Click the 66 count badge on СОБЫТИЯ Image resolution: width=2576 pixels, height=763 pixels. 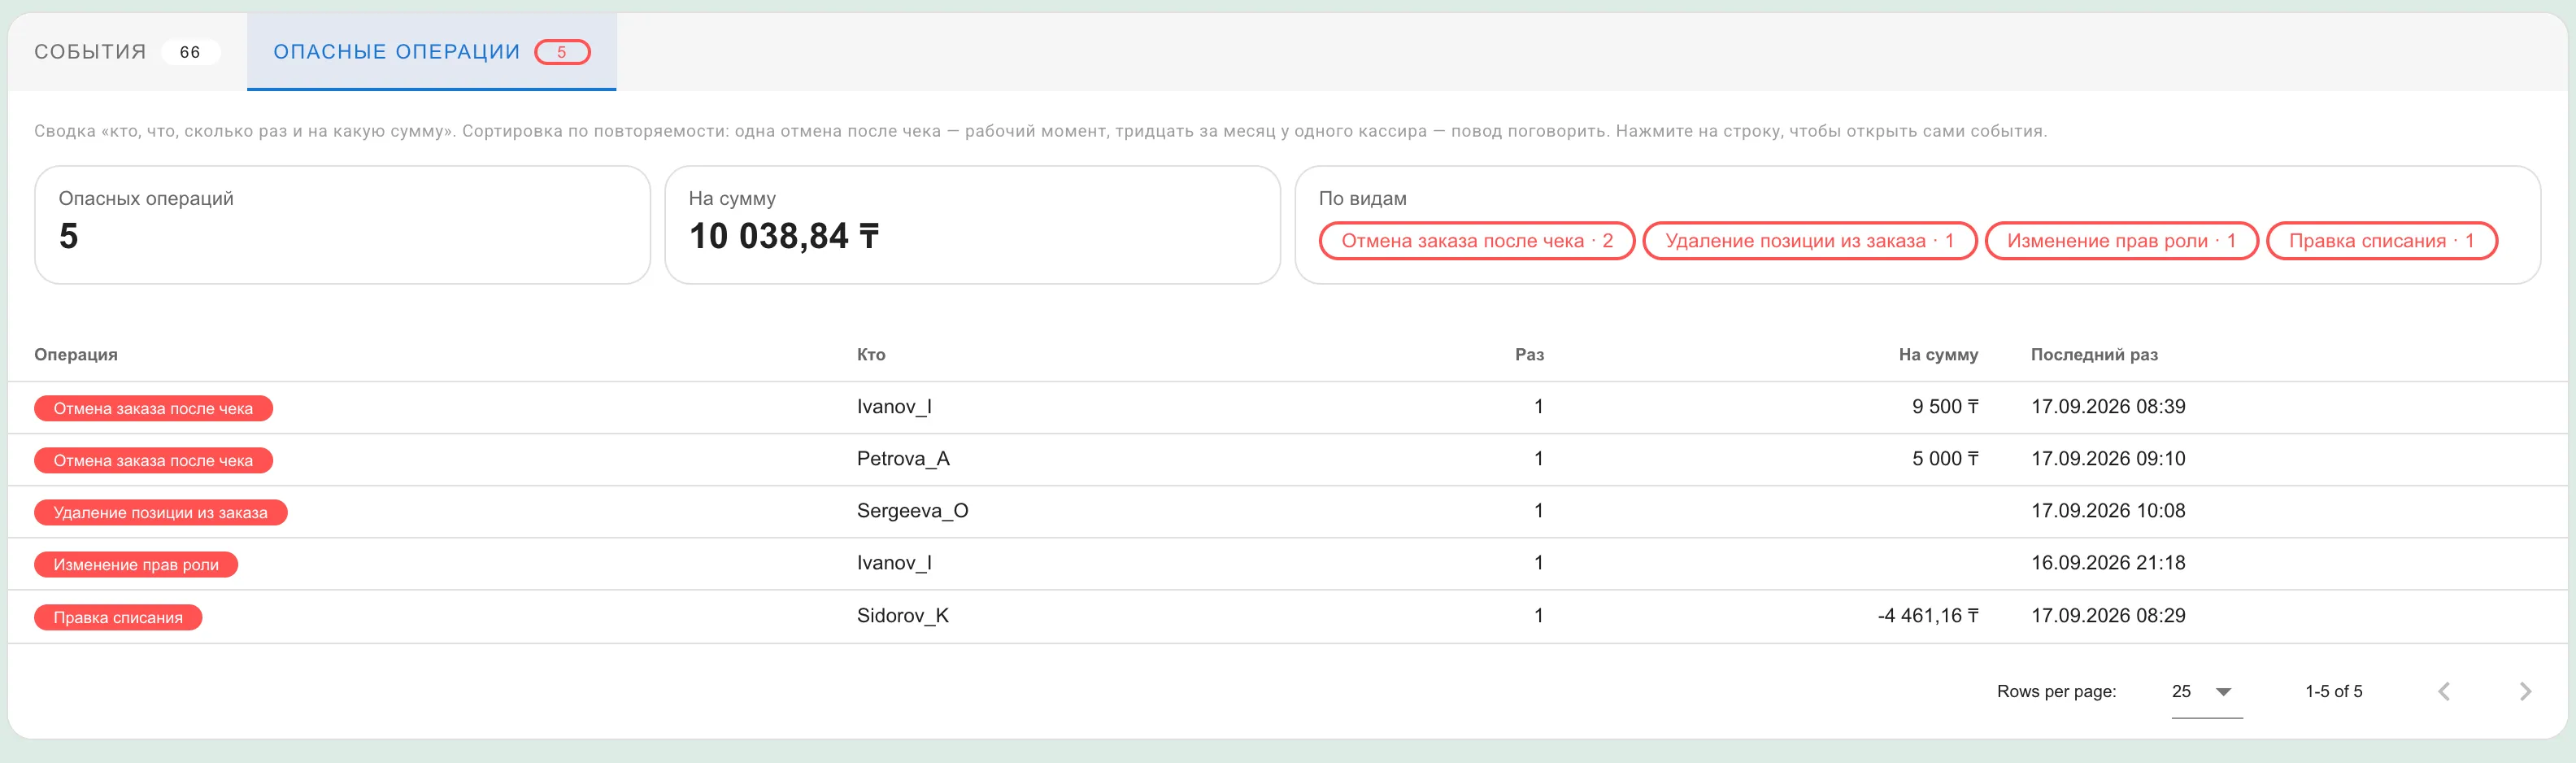coord(190,52)
